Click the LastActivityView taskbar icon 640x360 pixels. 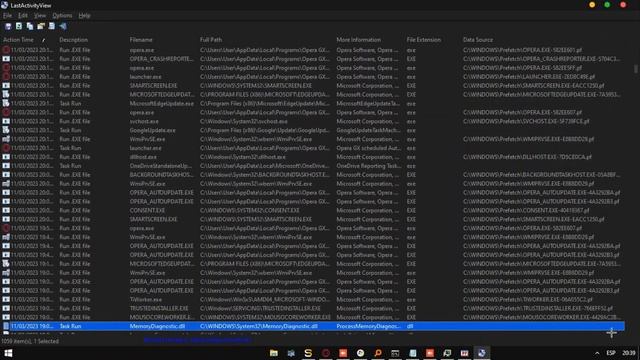point(482,353)
